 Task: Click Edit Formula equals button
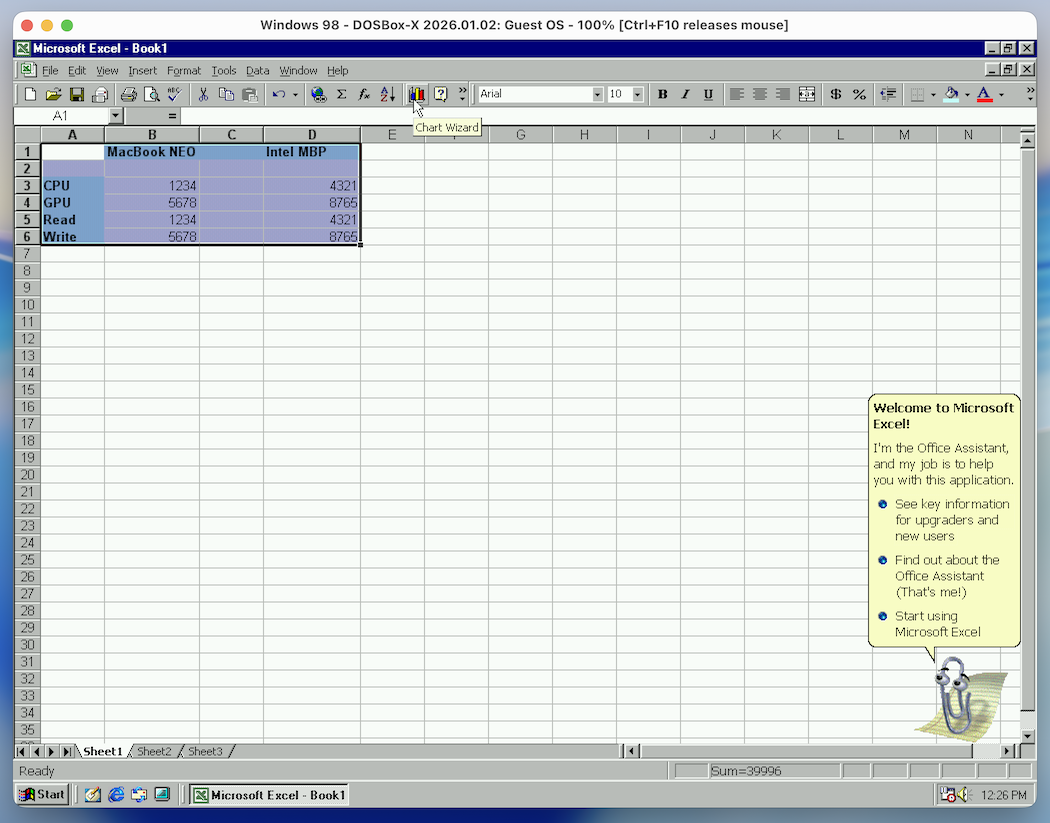(x=172, y=116)
